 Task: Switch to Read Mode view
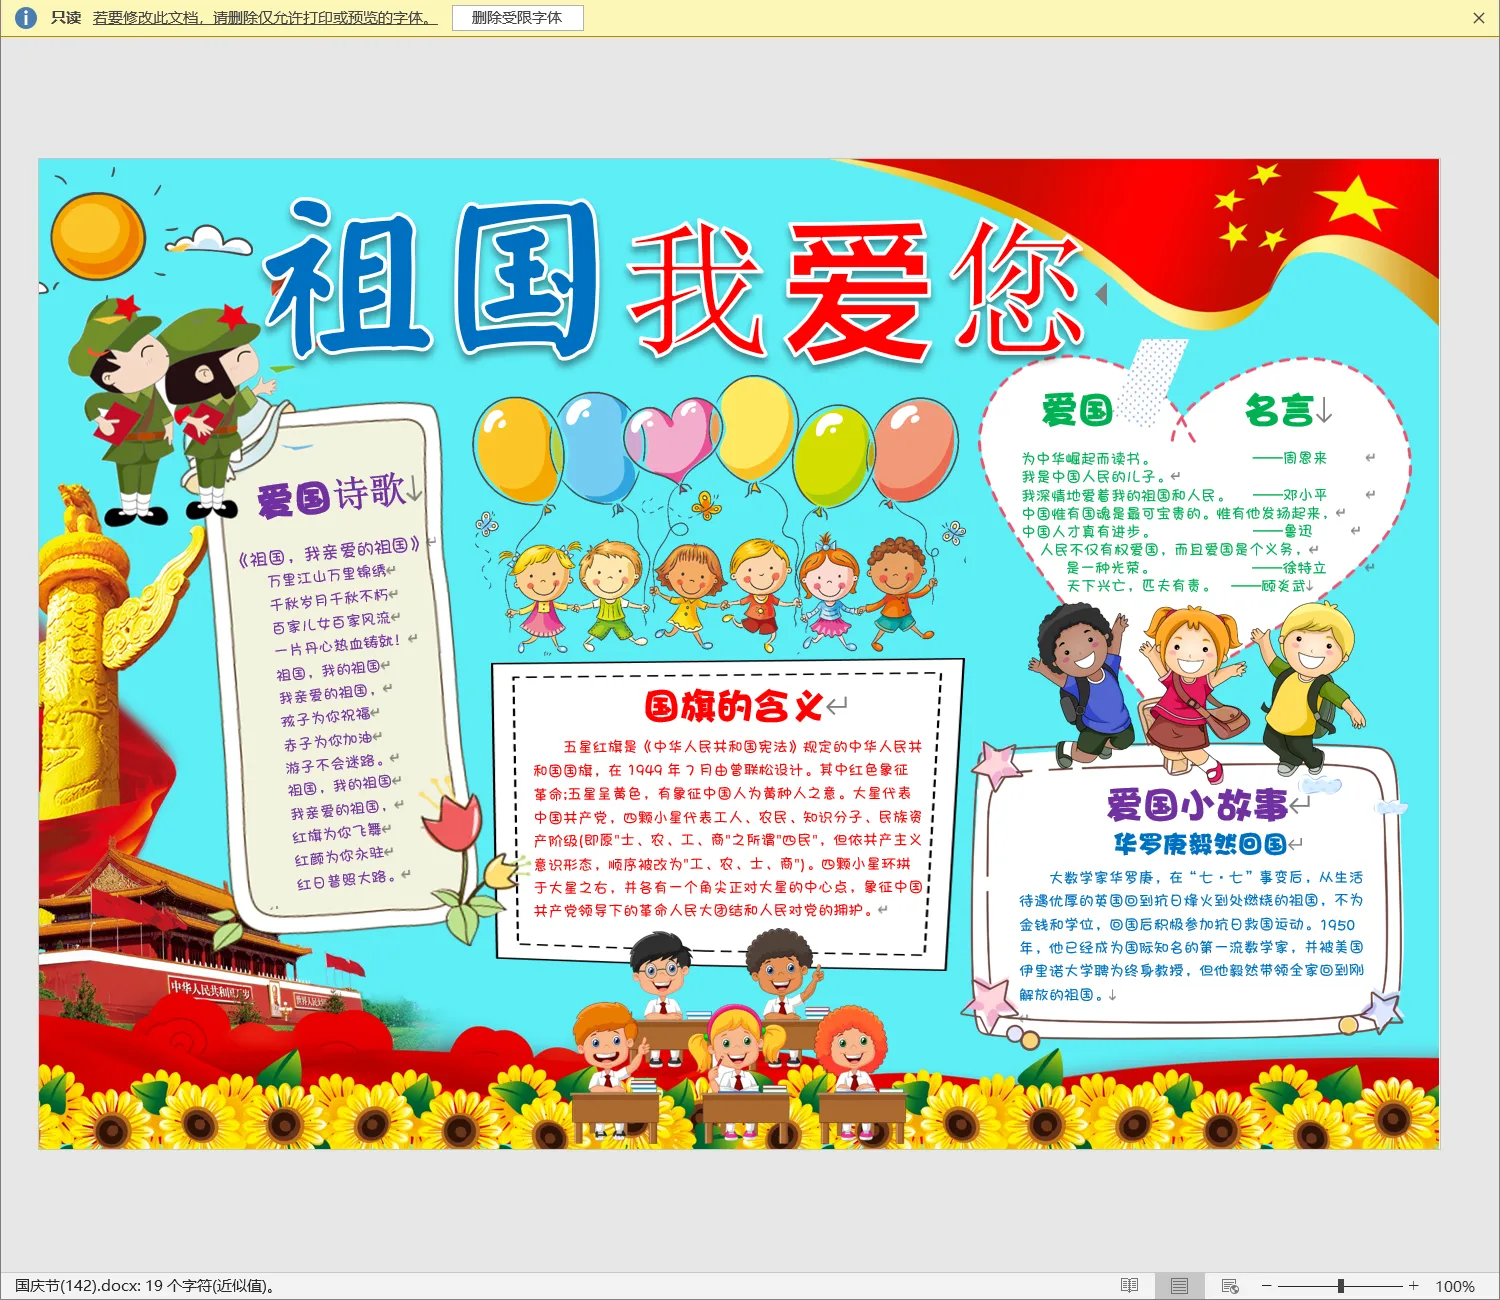(1129, 1285)
